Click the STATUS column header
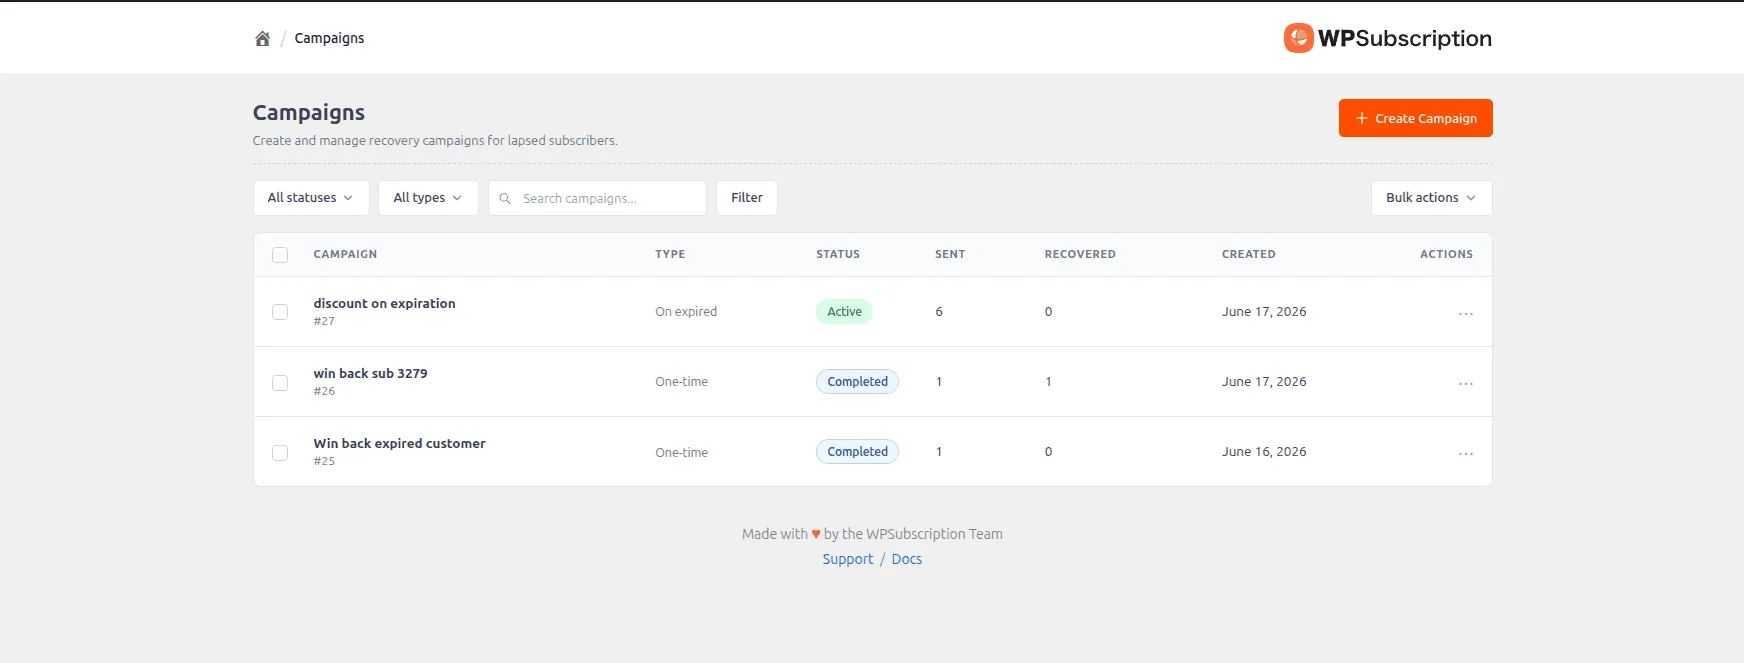 [x=838, y=254]
